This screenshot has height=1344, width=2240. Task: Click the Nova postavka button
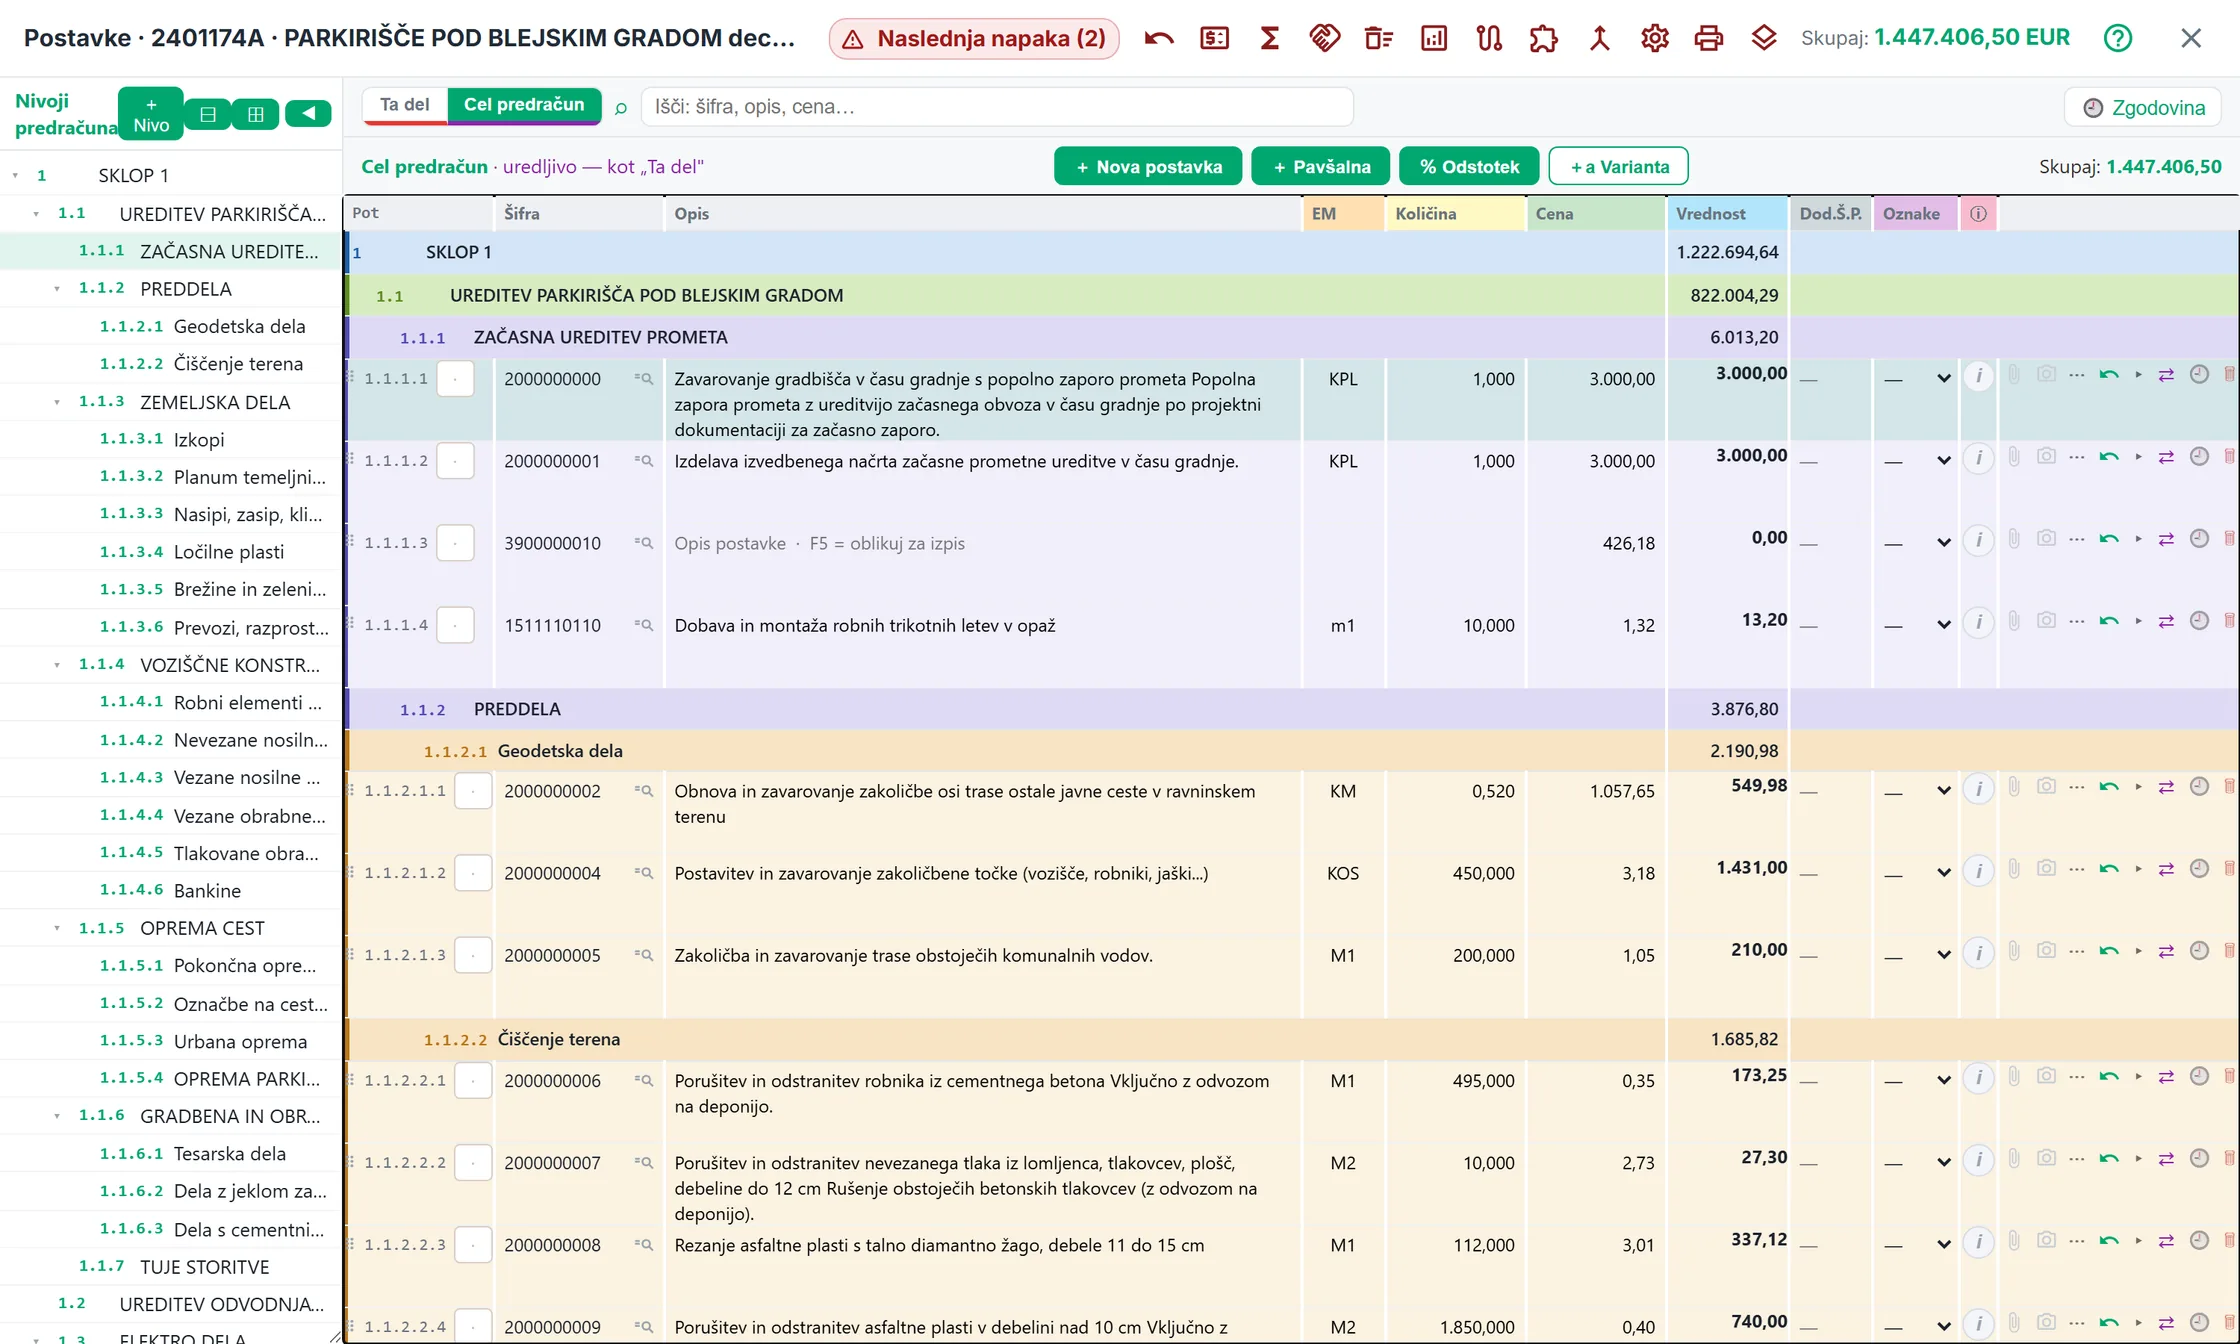click(x=1148, y=166)
